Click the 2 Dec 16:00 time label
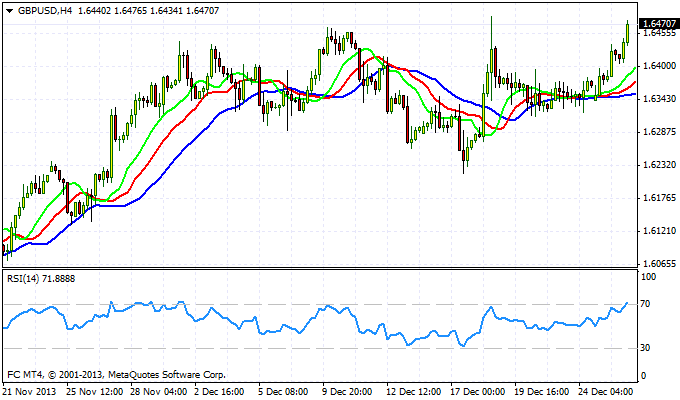680x400 pixels. point(220,391)
